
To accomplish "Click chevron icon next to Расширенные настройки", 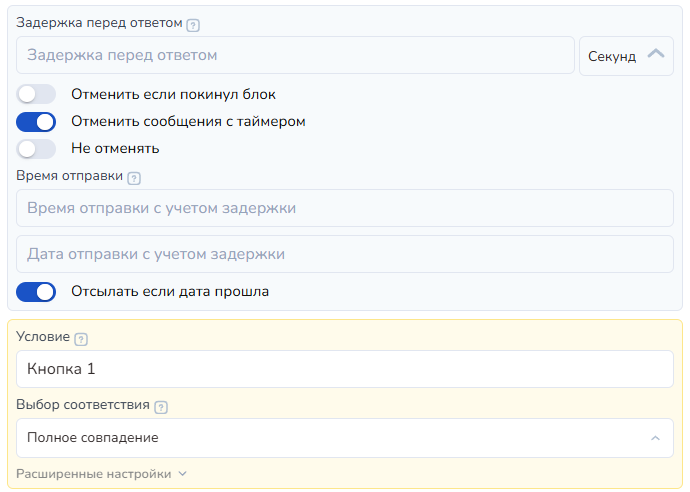I will pyautogui.click(x=183, y=474).
